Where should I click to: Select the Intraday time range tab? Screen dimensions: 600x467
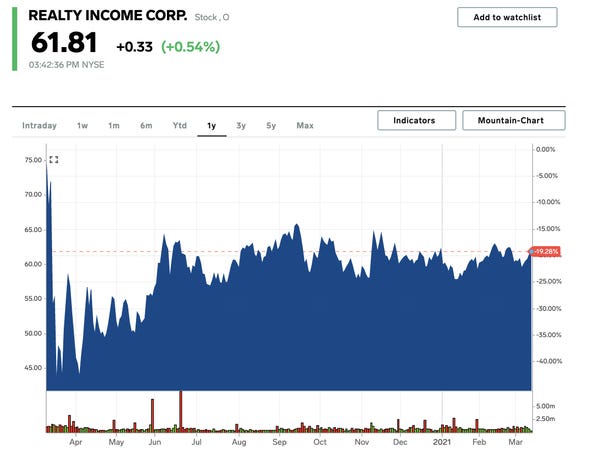[39, 126]
